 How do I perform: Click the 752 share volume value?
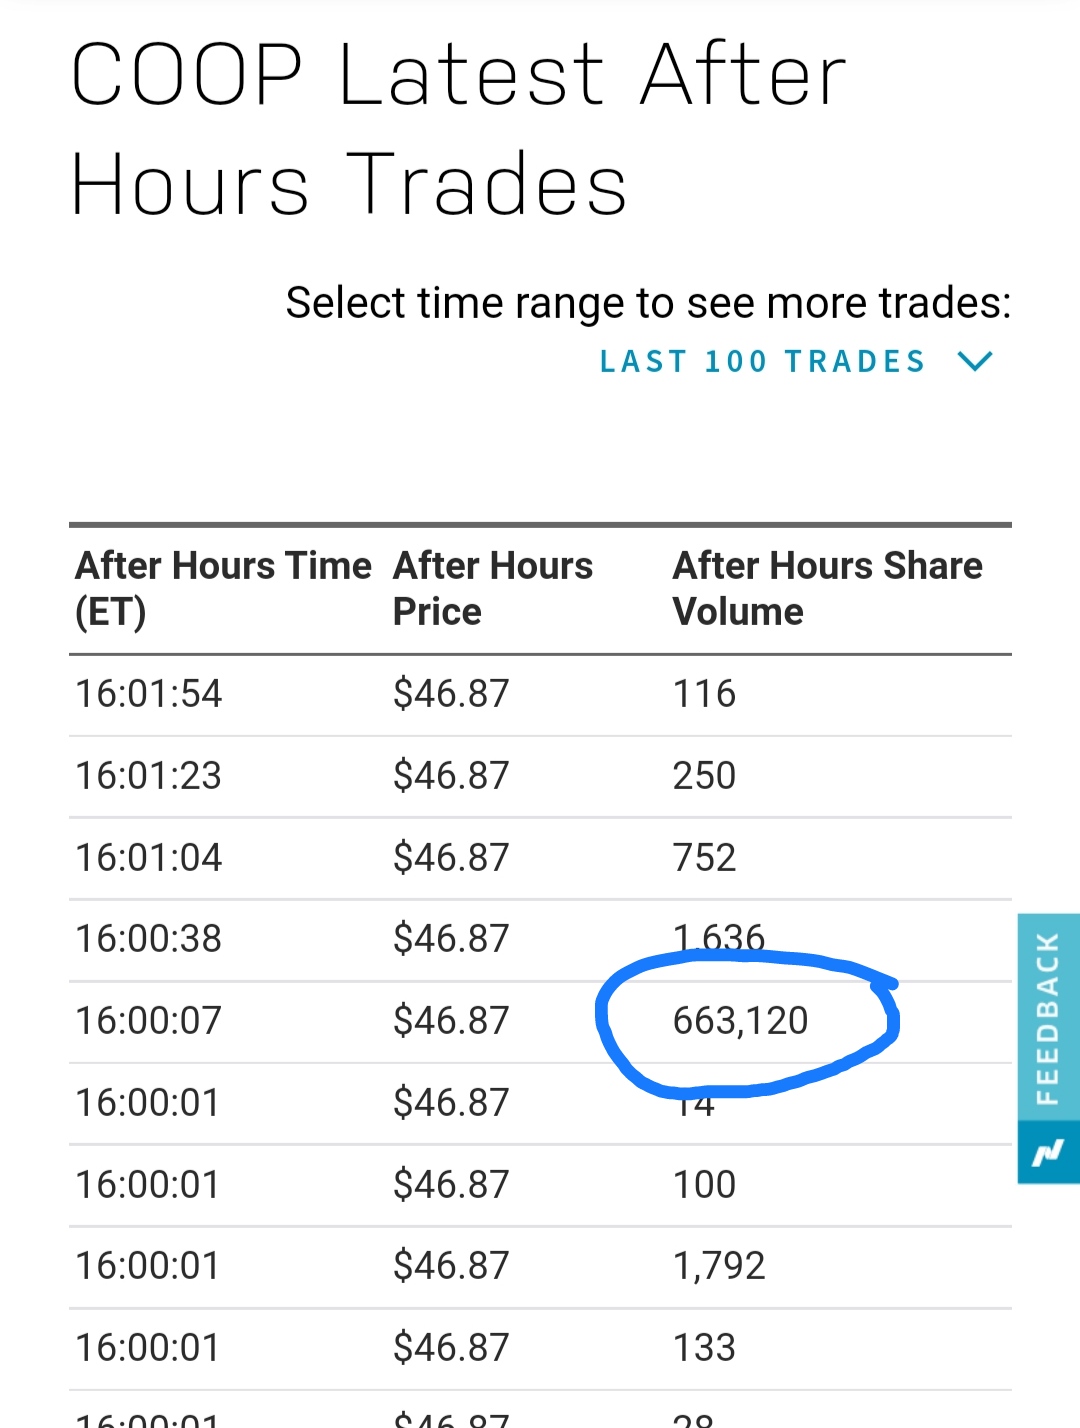tap(704, 858)
